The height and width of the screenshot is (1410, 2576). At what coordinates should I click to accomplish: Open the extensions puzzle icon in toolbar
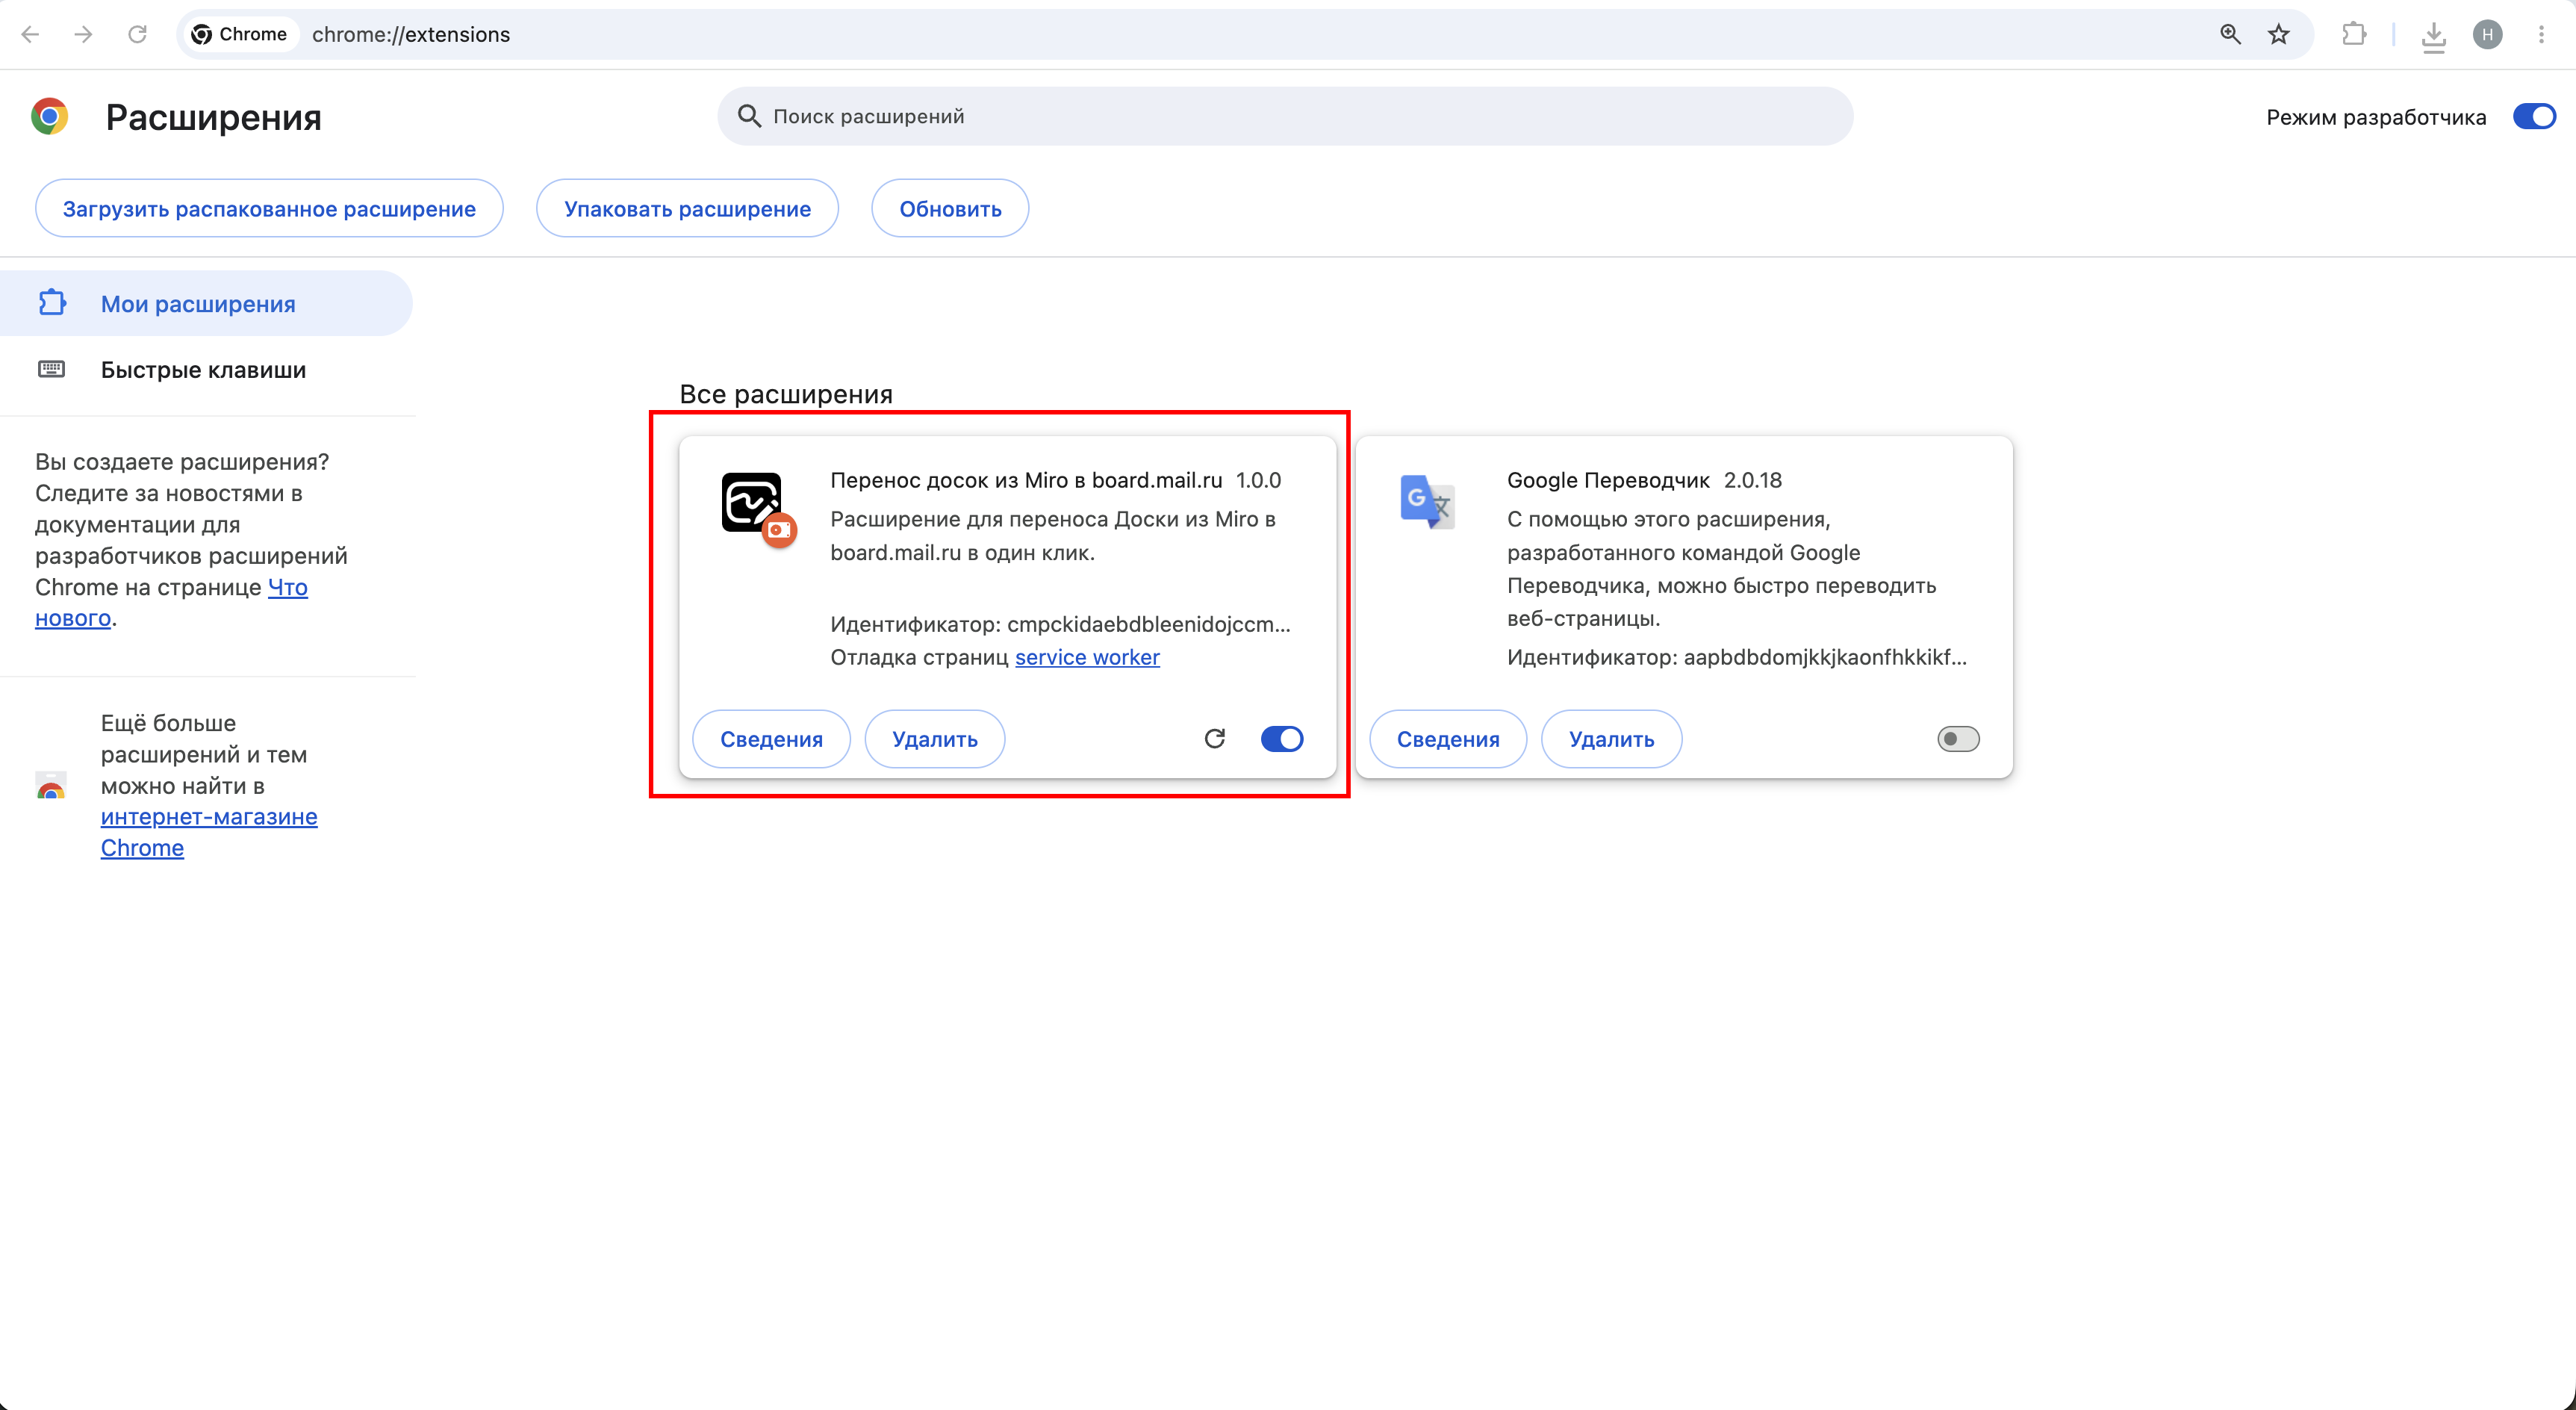click(x=2354, y=35)
